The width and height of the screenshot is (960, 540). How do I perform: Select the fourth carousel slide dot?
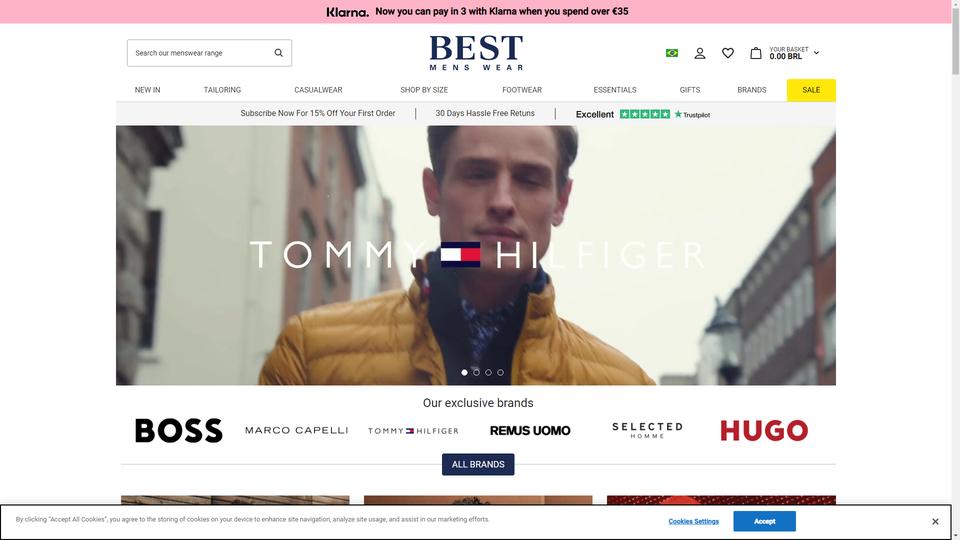click(x=500, y=372)
